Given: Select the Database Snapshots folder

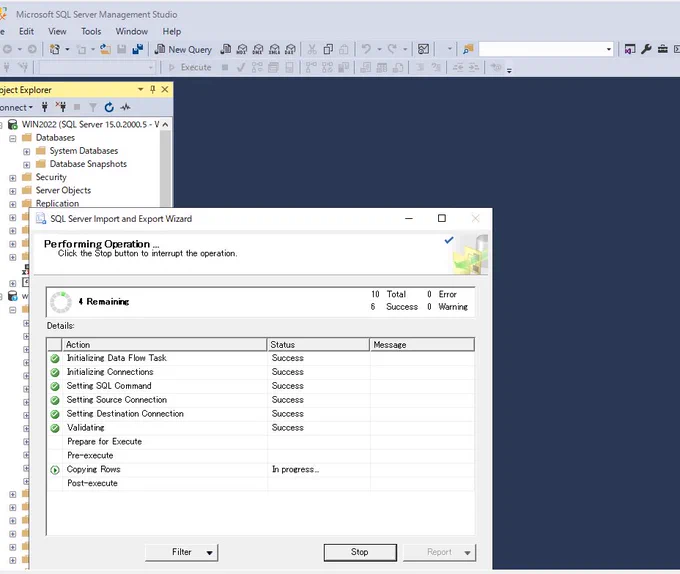Looking at the screenshot, I should (88, 164).
